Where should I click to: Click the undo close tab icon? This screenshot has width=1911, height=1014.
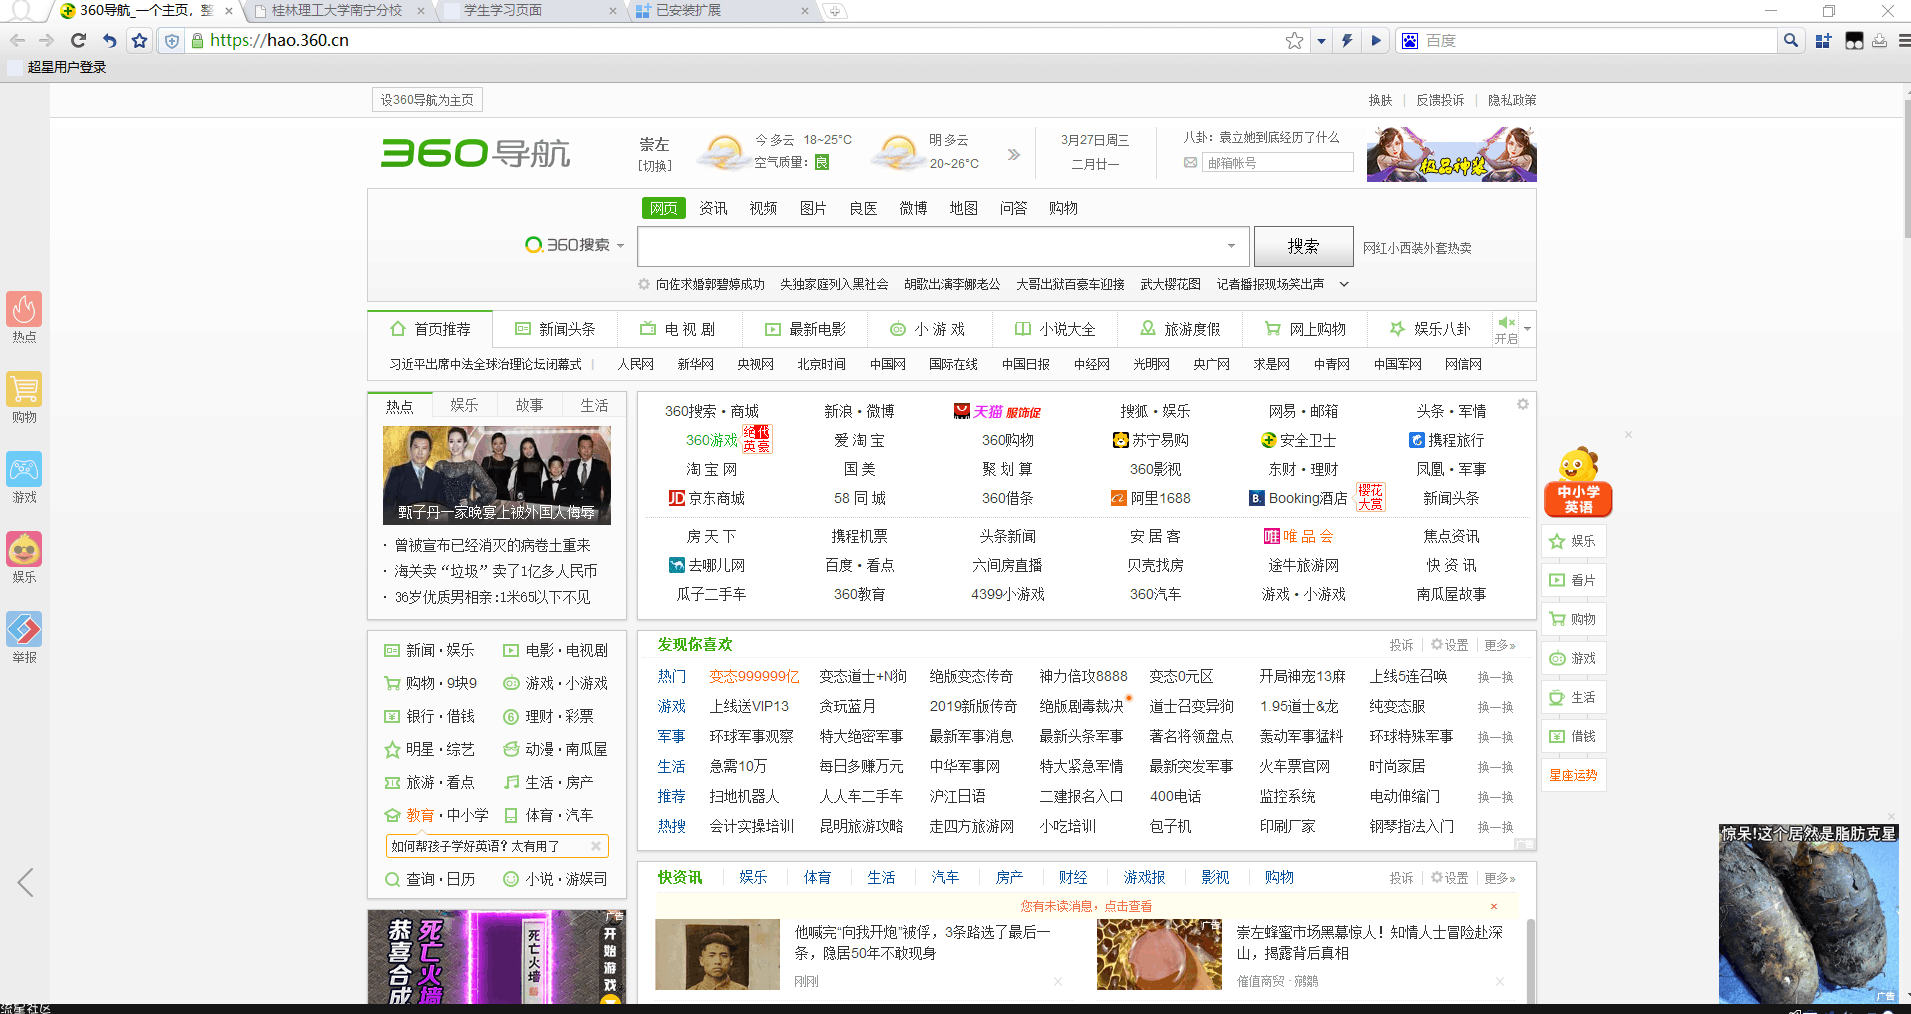(109, 41)
